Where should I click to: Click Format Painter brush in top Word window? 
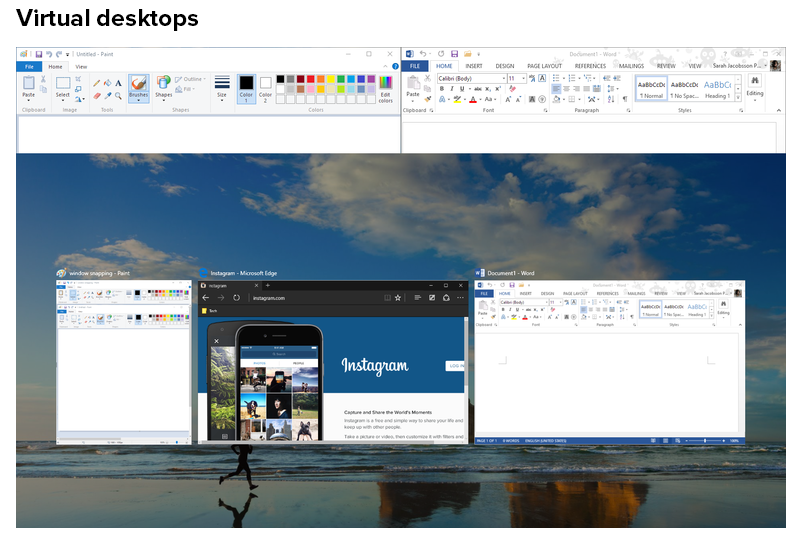point(428,99)
